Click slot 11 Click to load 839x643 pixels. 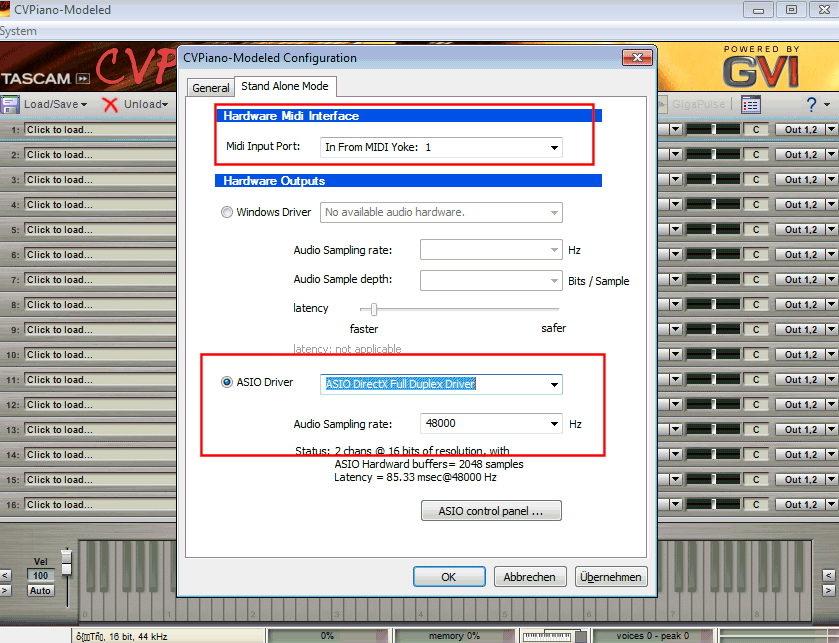100,379
